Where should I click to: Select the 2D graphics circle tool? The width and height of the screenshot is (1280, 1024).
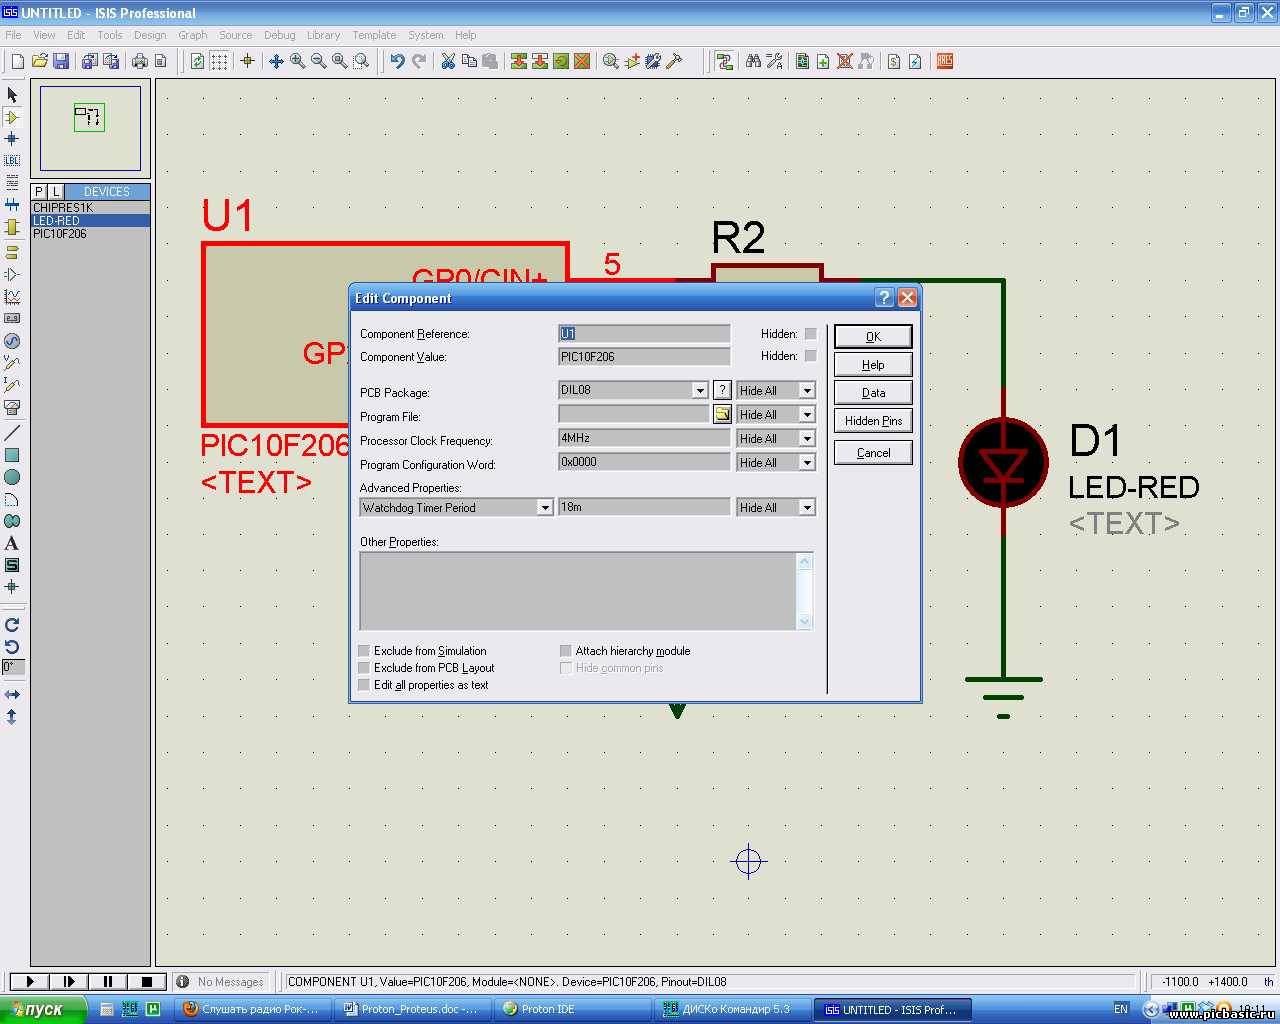[12, 477]
